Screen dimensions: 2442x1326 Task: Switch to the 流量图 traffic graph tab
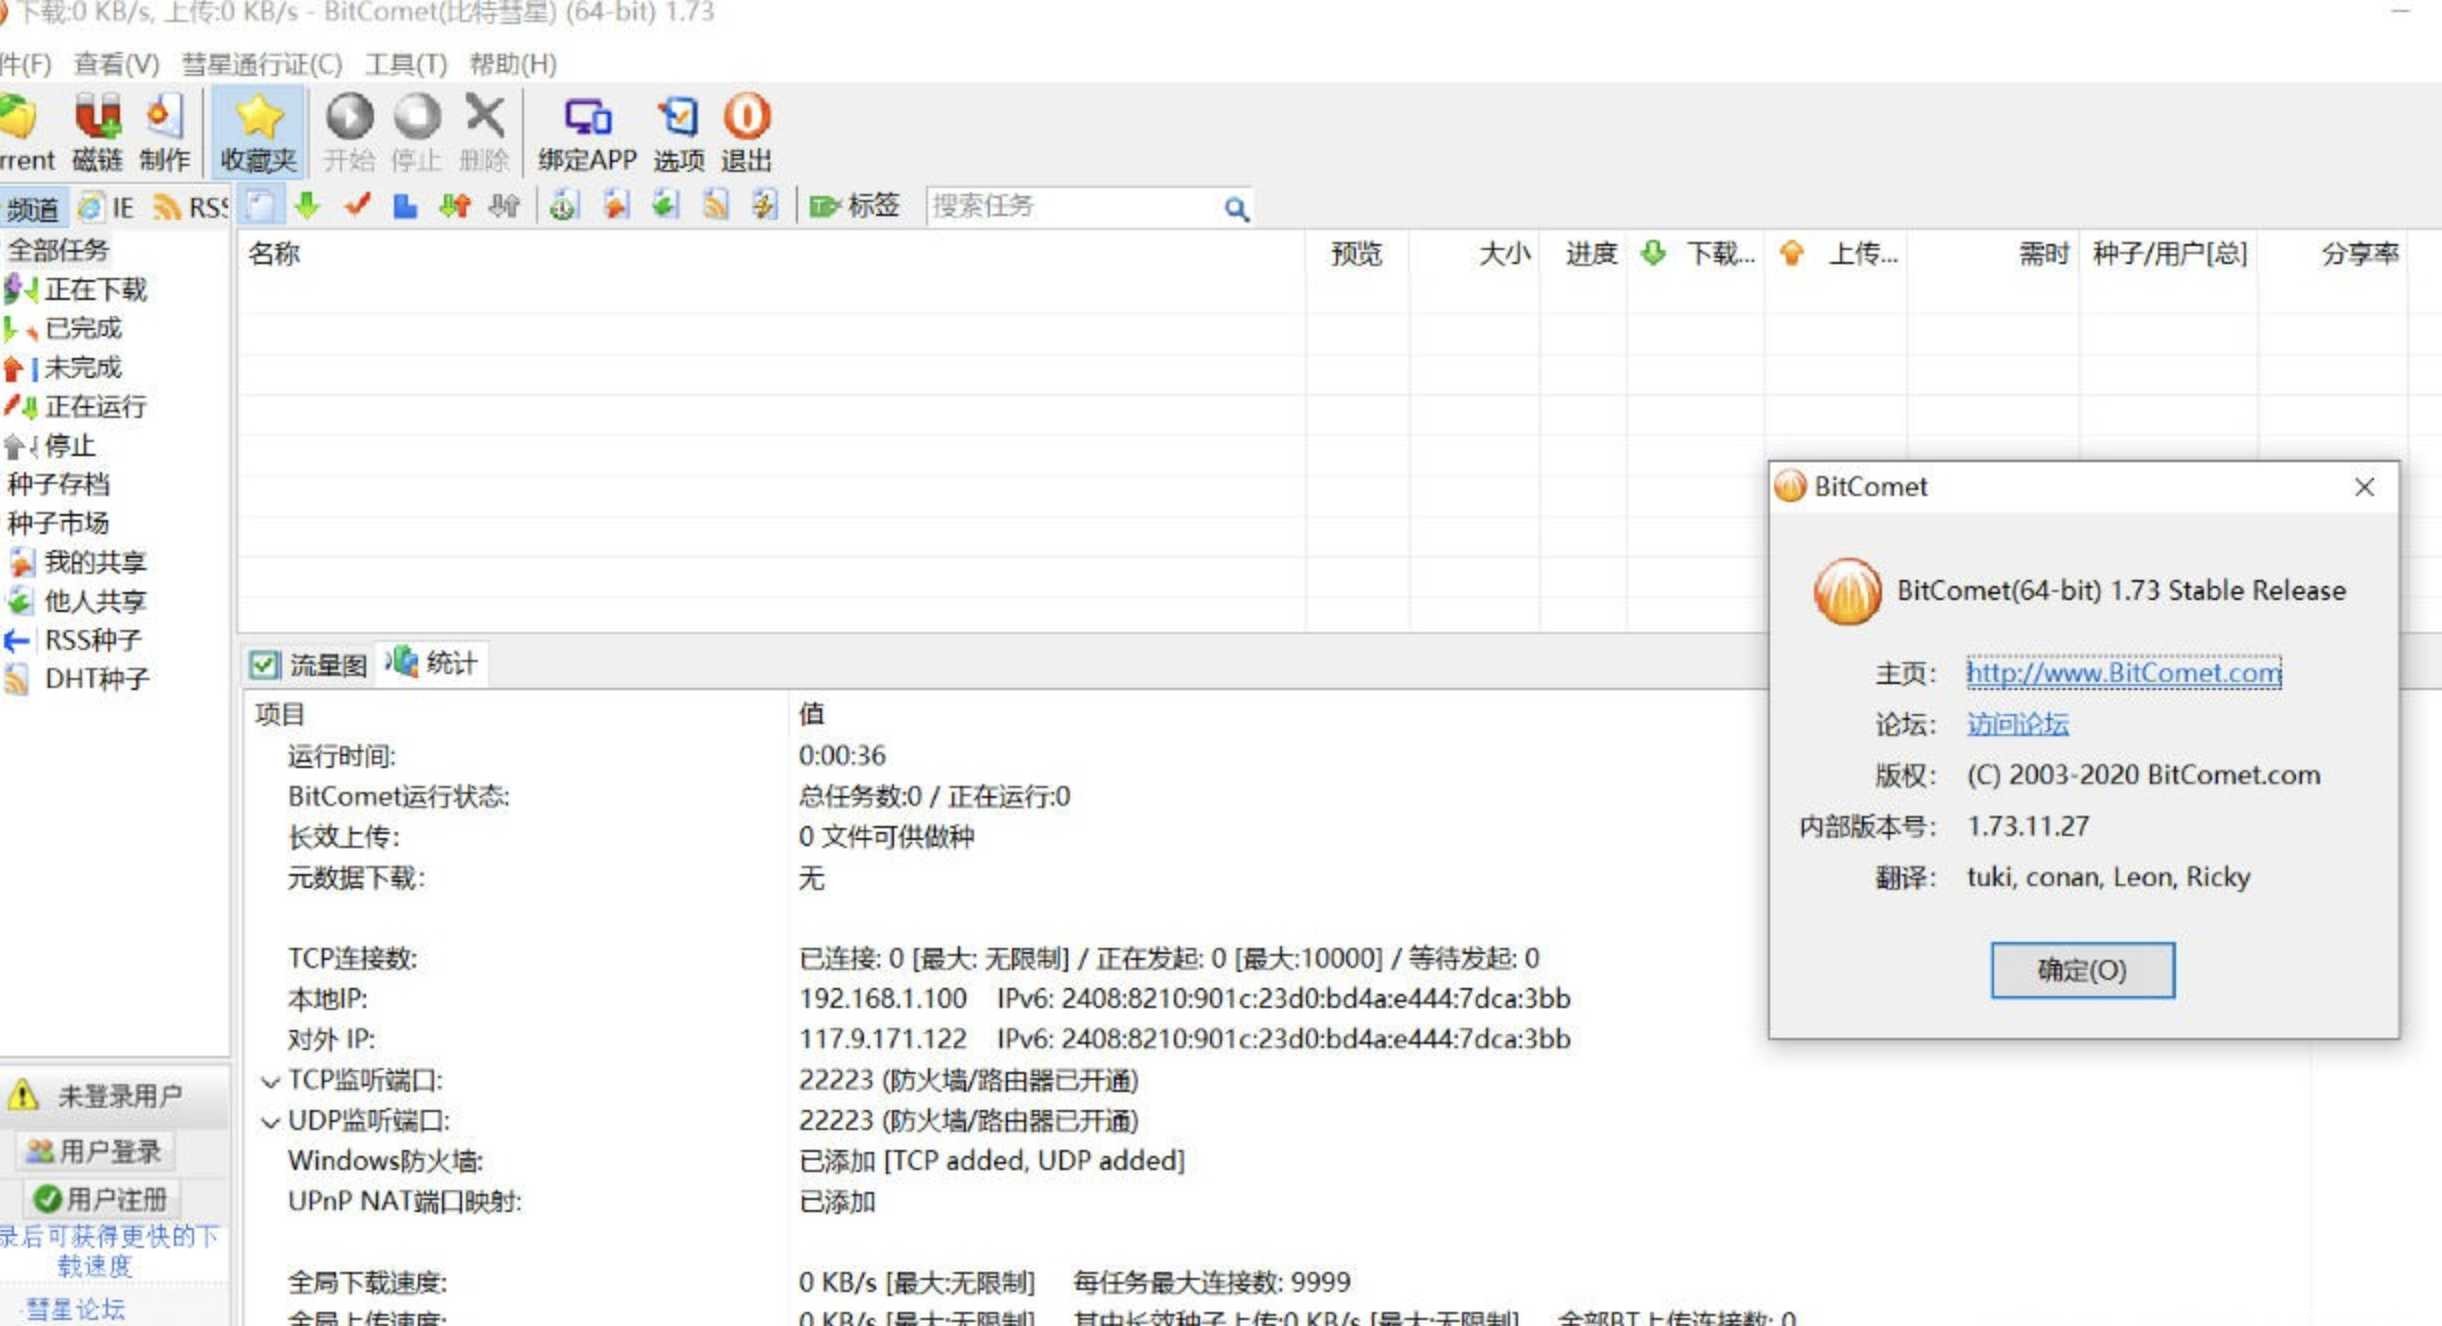pyautogui.click(x=308, y=665)
